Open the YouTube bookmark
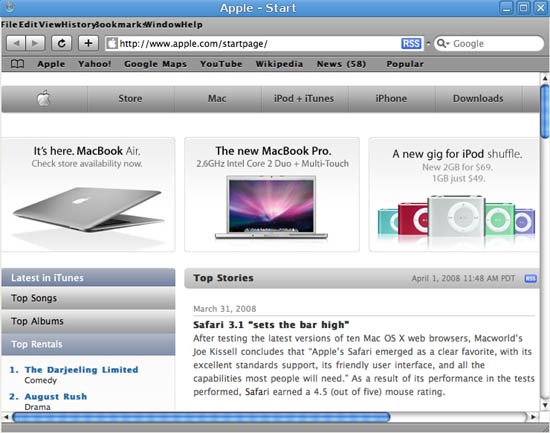The image size is (550, 433). pos(221,64)
